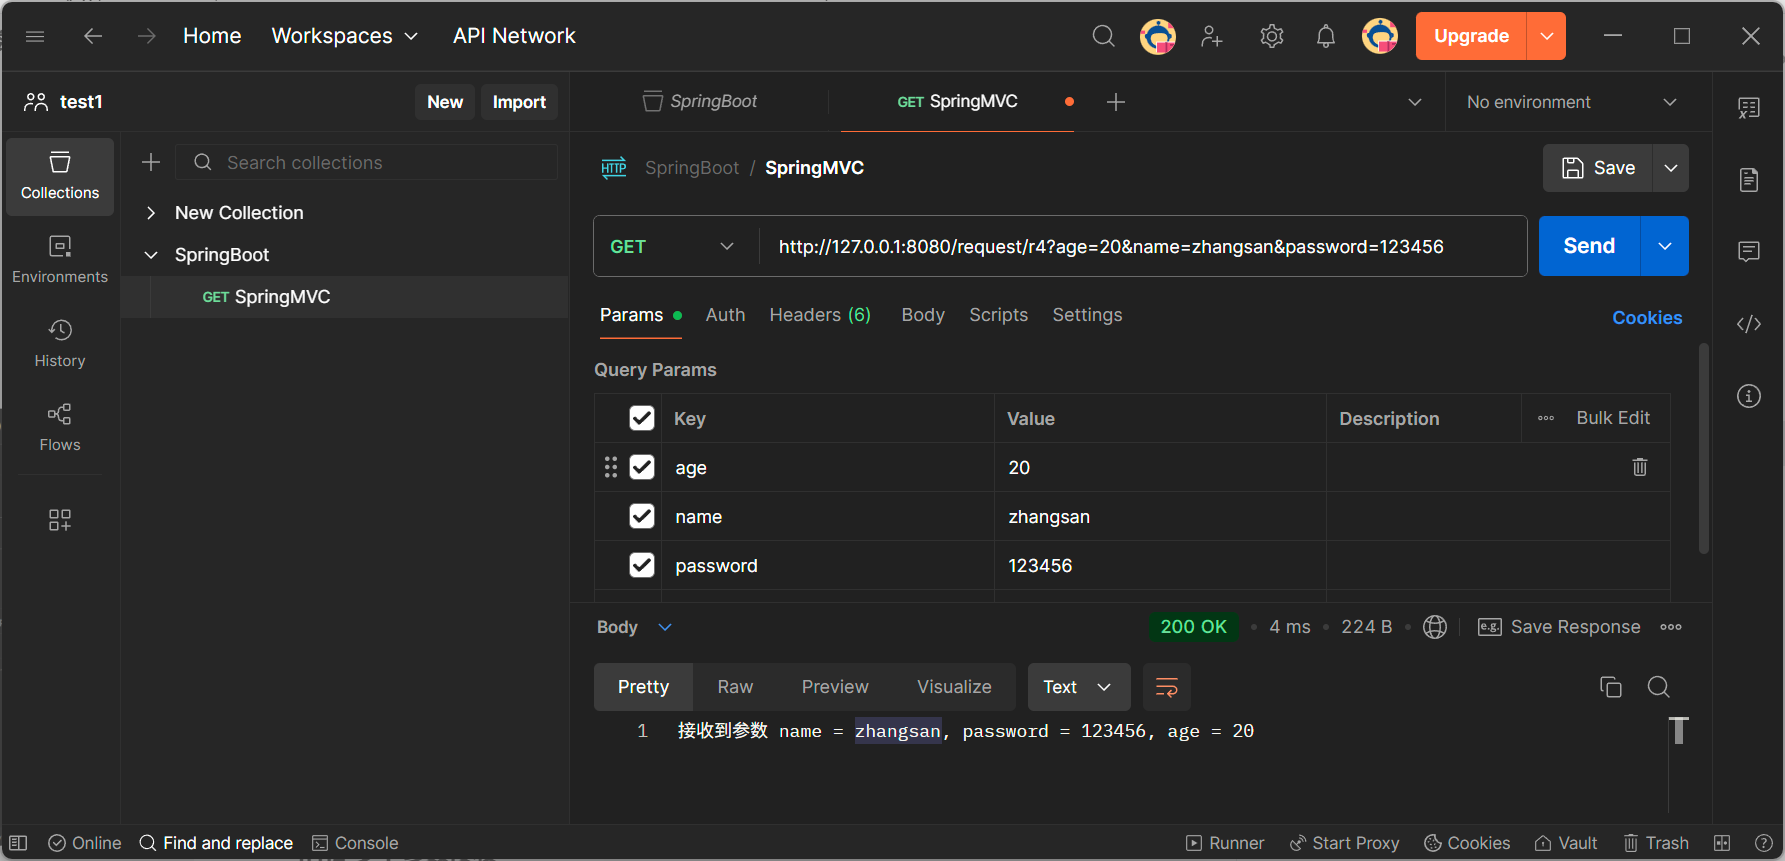Switch to the Auth tab
1785x861 pixels.
pyautogui.click(x=725, y=315)
